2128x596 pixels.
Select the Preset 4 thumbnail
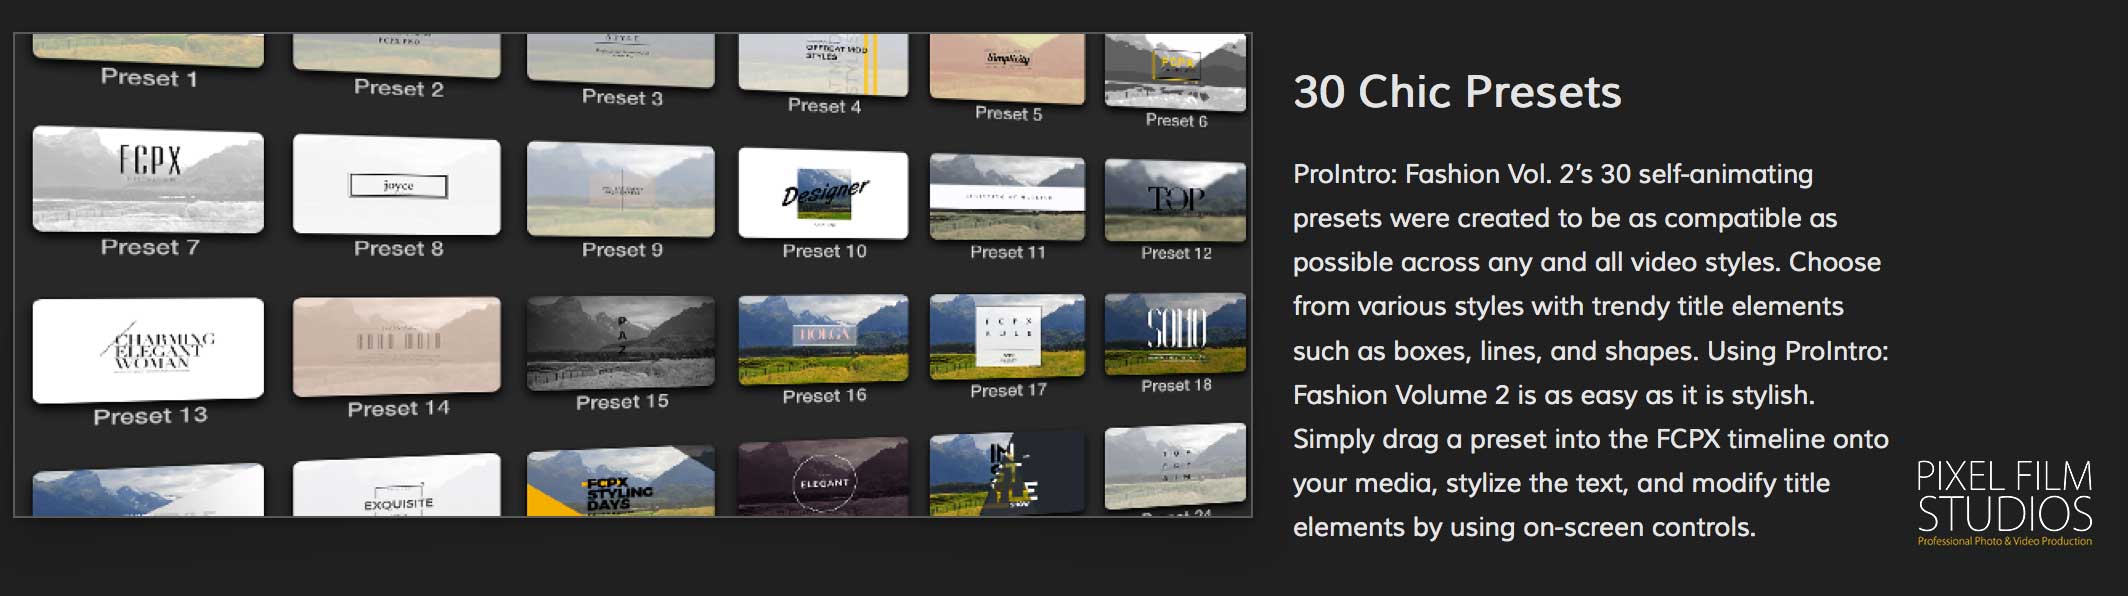[x=823, y=65]
